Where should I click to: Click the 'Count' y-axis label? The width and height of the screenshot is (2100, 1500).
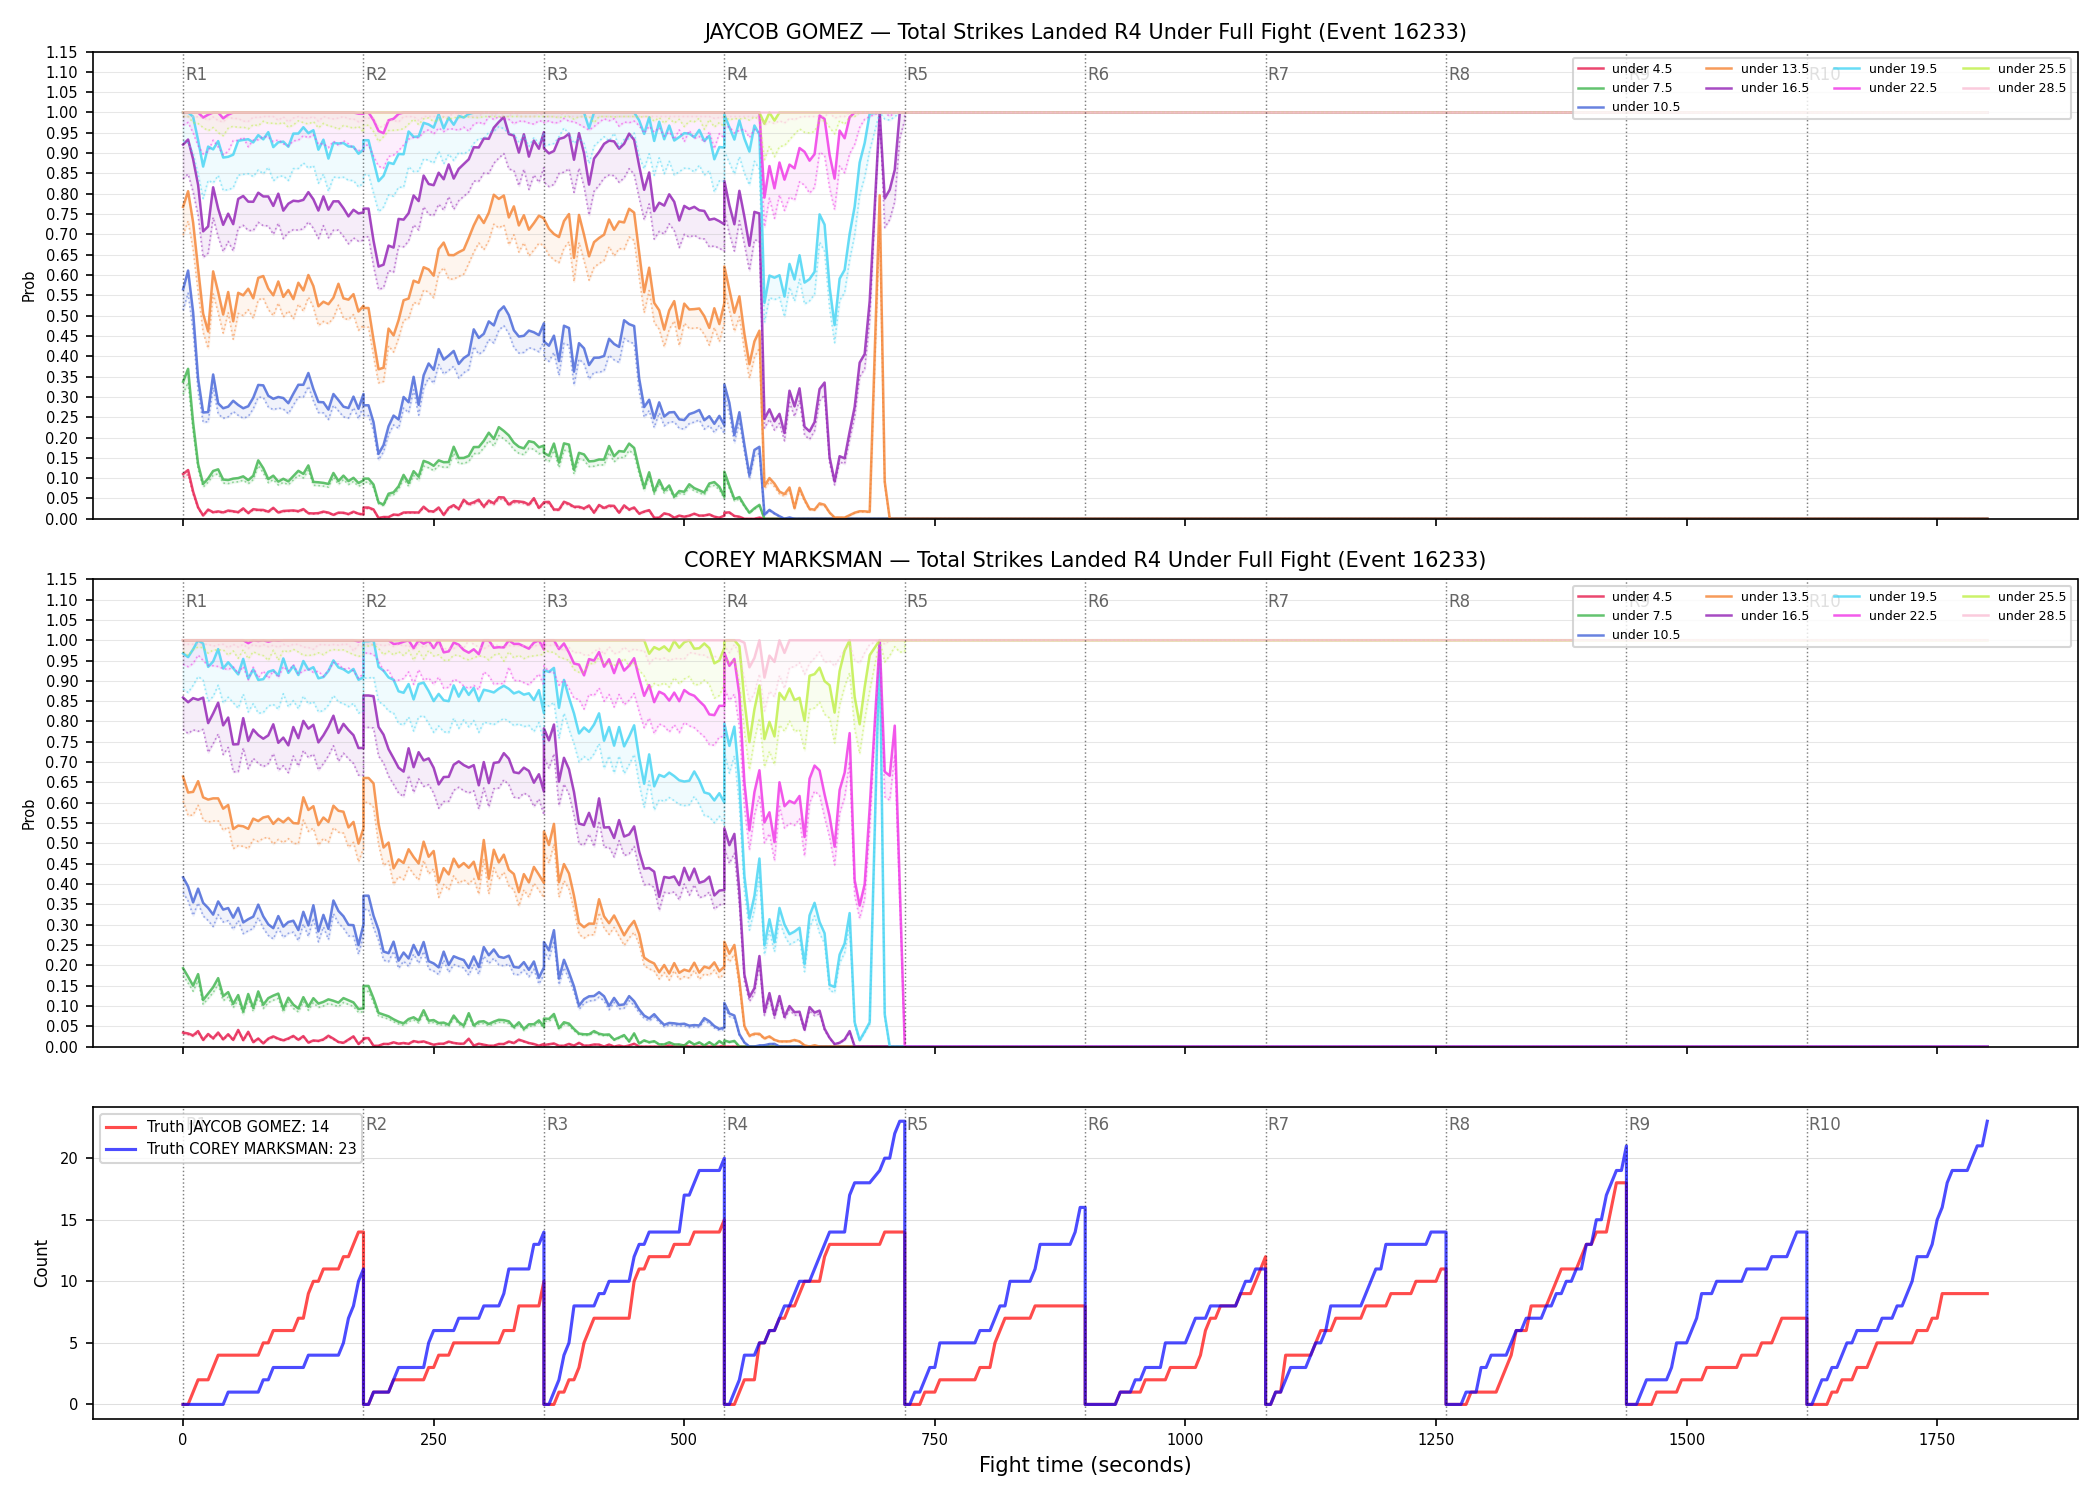tap(41, 1263)
